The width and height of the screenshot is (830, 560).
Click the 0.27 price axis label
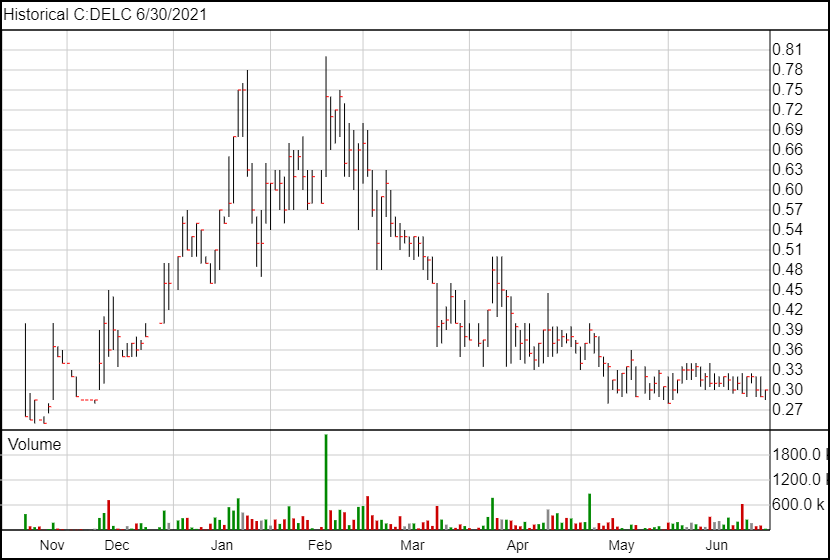coord(788,410)
